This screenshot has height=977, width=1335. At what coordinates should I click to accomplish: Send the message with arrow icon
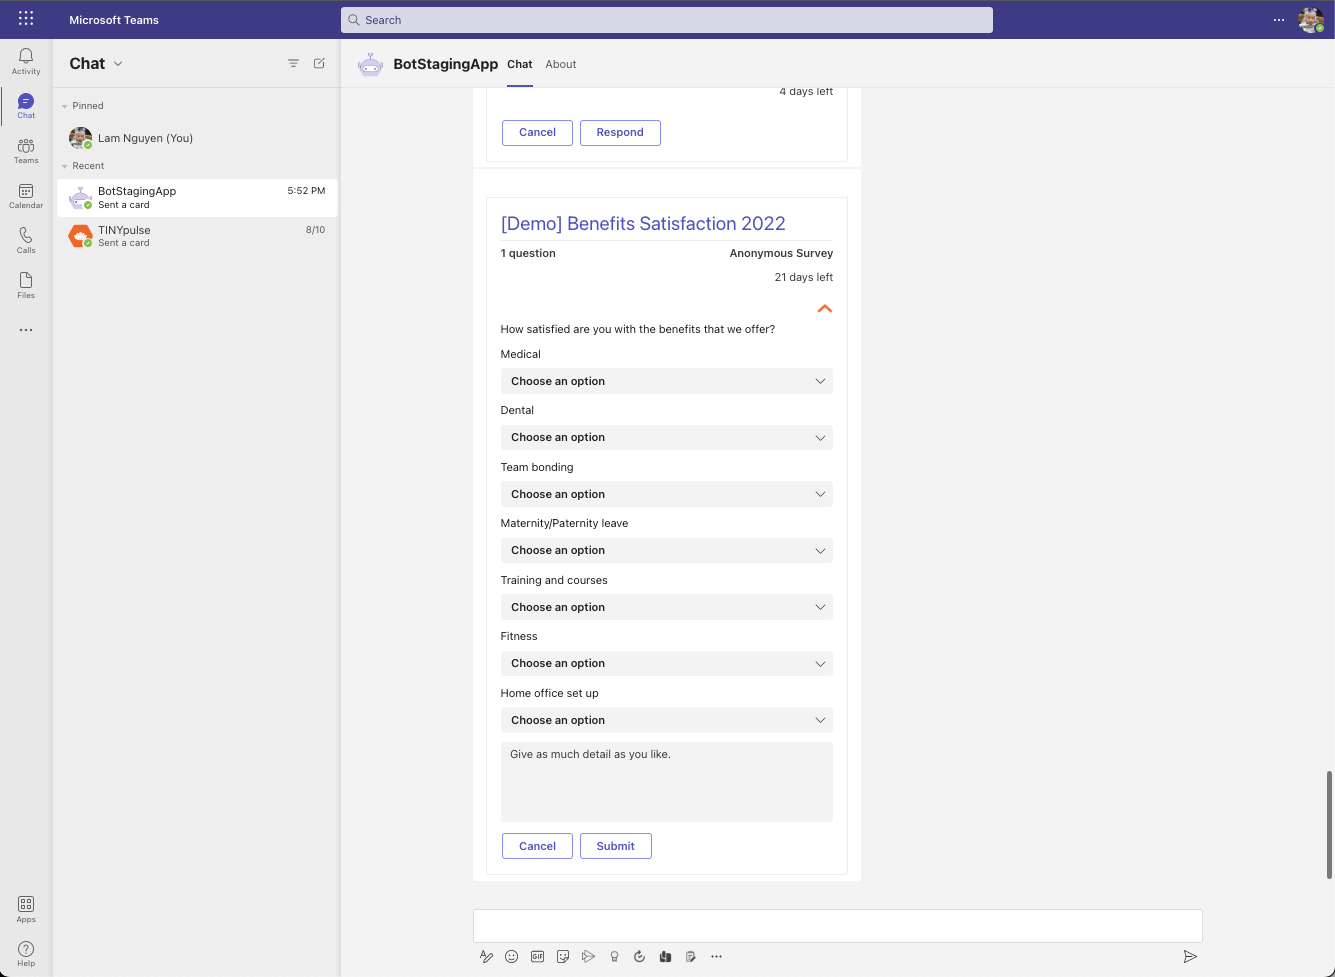click(1190, 956)
